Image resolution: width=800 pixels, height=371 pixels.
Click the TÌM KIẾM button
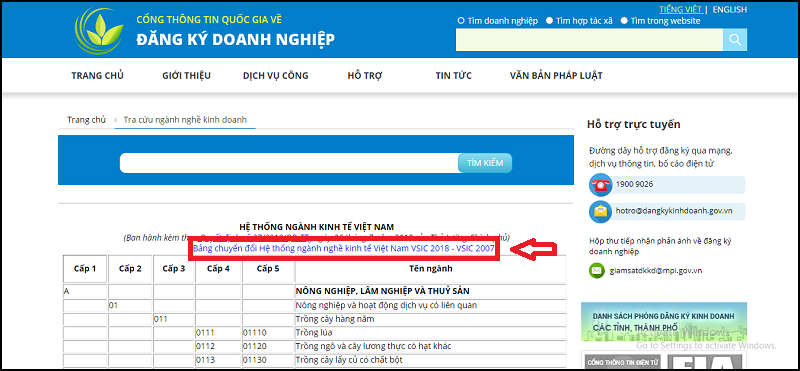(x=485, y=163)
